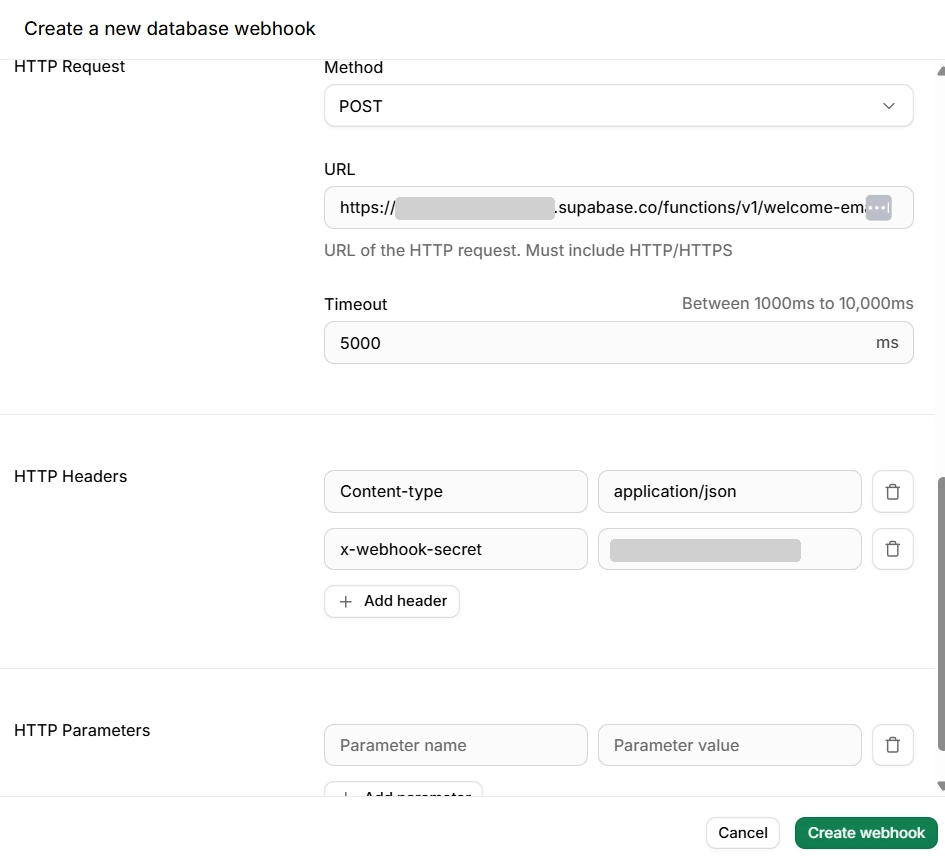Click the password manager icon in URL field
The height and width of the screenshot is (860, 945).
point(878,208)
